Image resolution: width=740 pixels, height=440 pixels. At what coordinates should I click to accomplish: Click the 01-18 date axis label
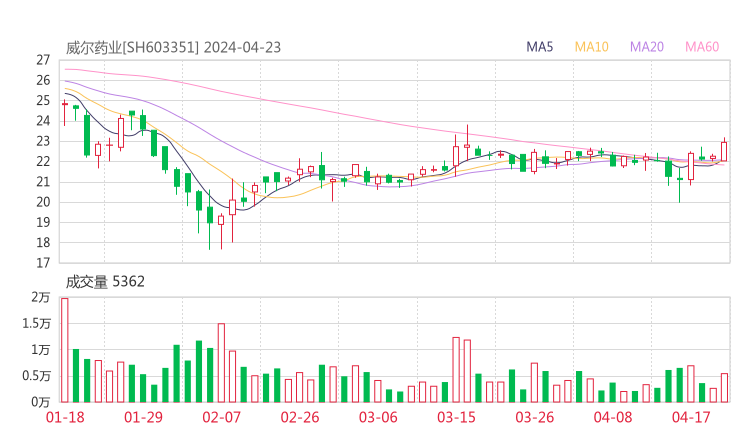pos(65,417)
